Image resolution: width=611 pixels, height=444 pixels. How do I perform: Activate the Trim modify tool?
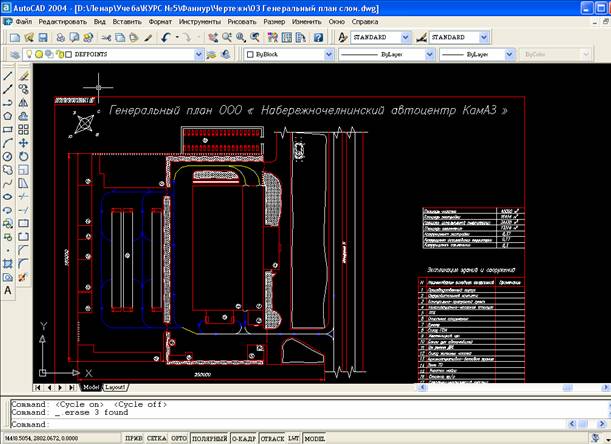tap(23, 196)
